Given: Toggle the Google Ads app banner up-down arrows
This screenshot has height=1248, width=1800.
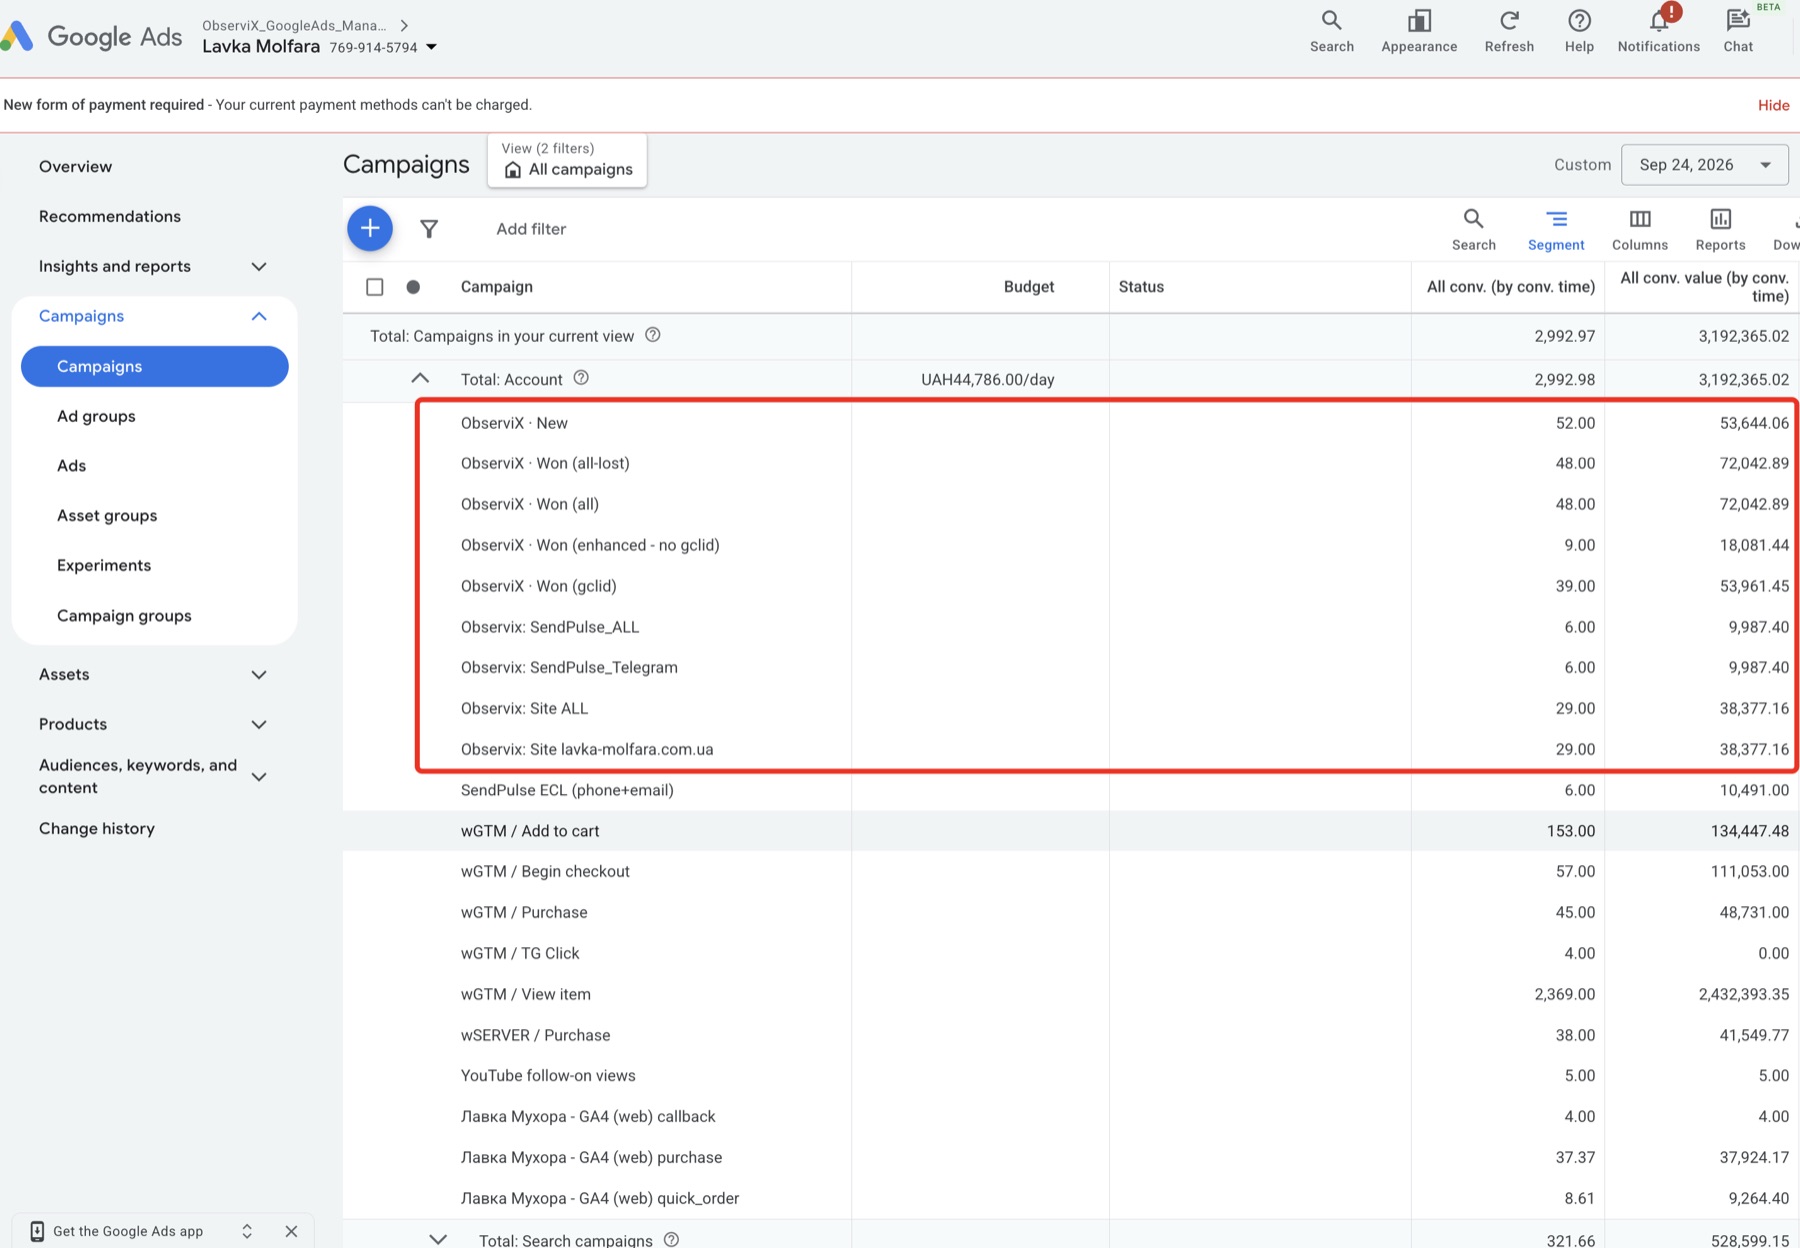Looking at the screenshot, I should point(247,1231).
